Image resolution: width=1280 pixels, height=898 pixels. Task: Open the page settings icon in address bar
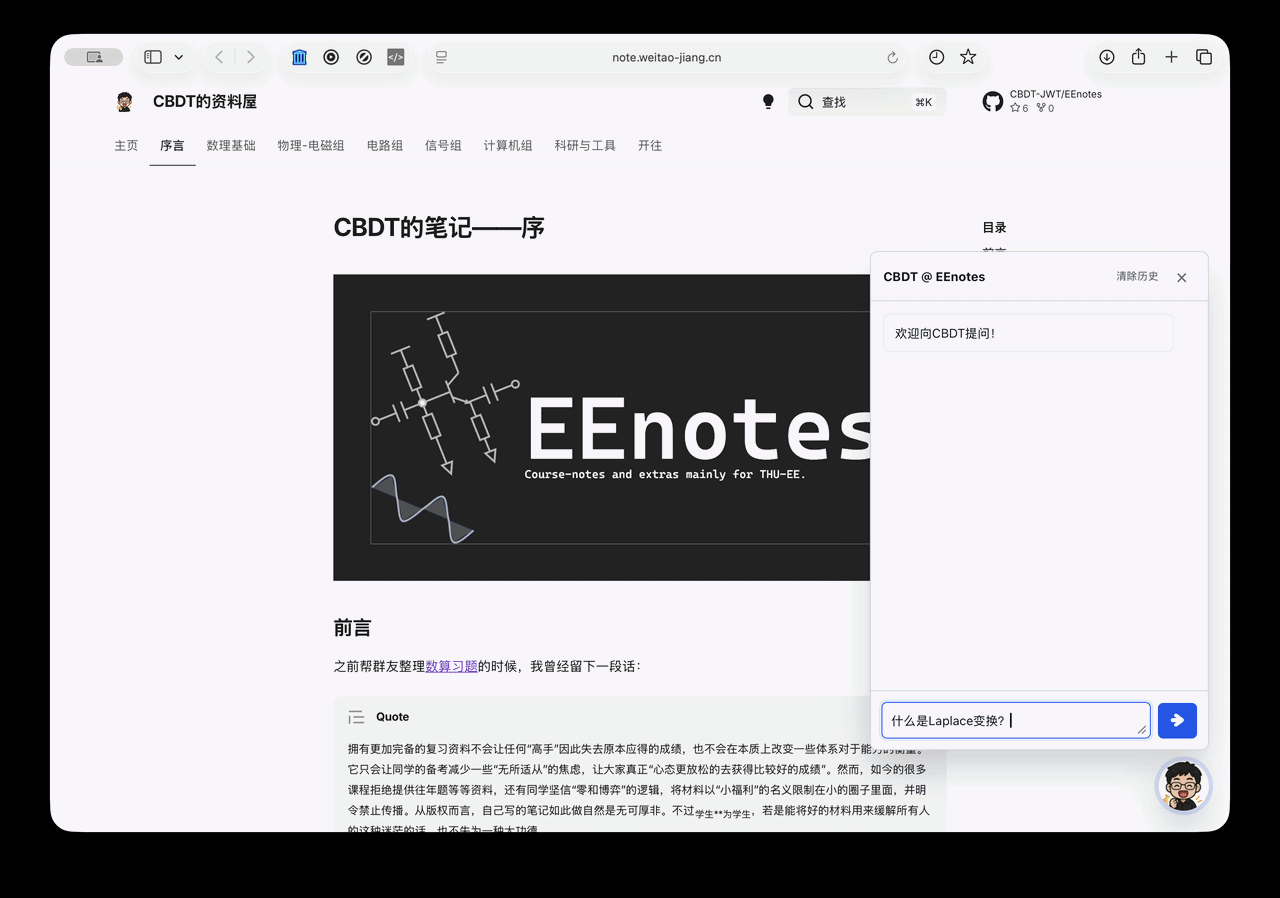(441, 57)
